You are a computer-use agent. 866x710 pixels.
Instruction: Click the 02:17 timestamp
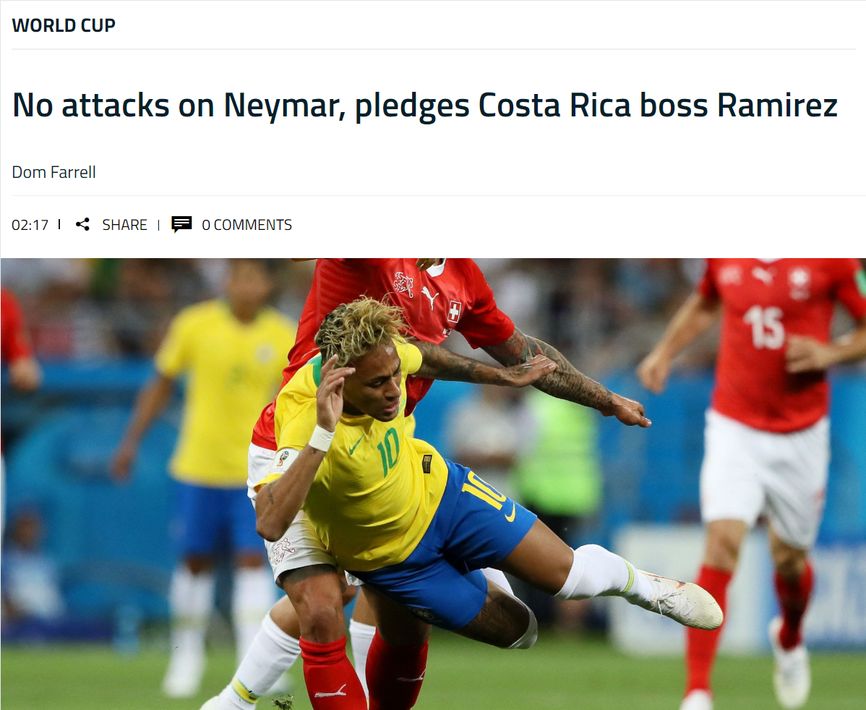30,225
